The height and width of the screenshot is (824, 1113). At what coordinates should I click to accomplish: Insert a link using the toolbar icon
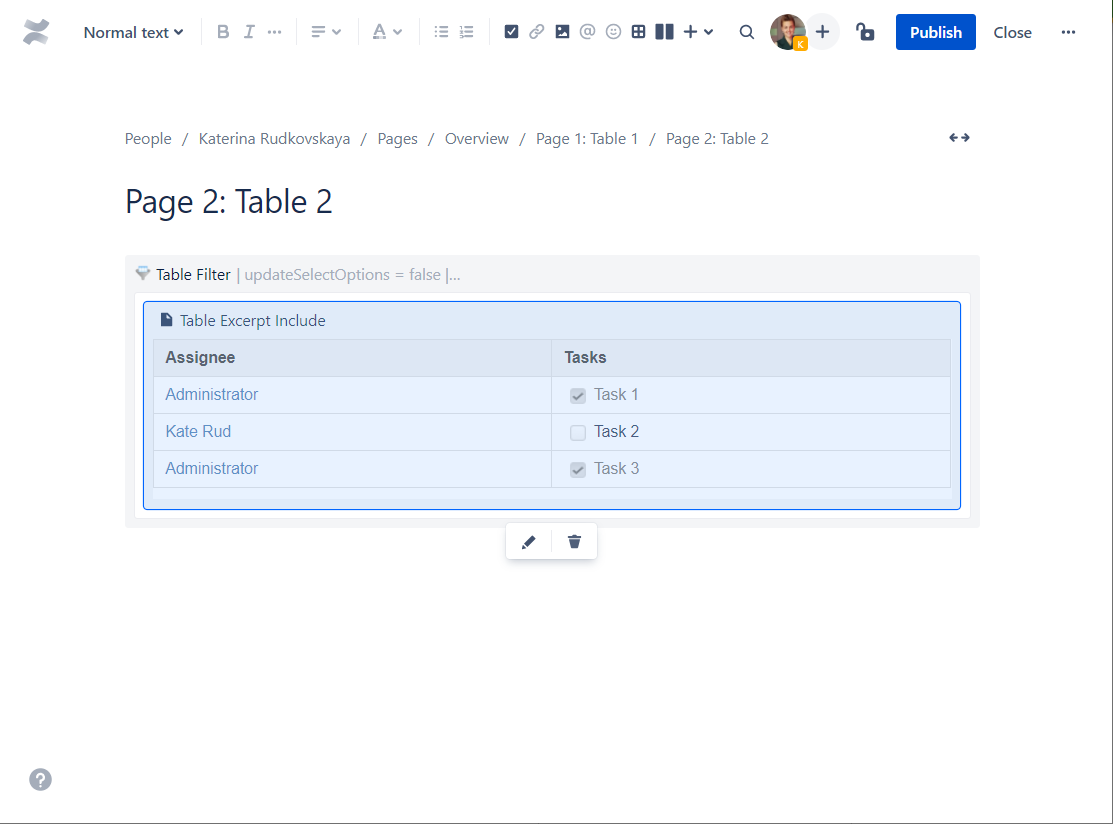(537, 31)
